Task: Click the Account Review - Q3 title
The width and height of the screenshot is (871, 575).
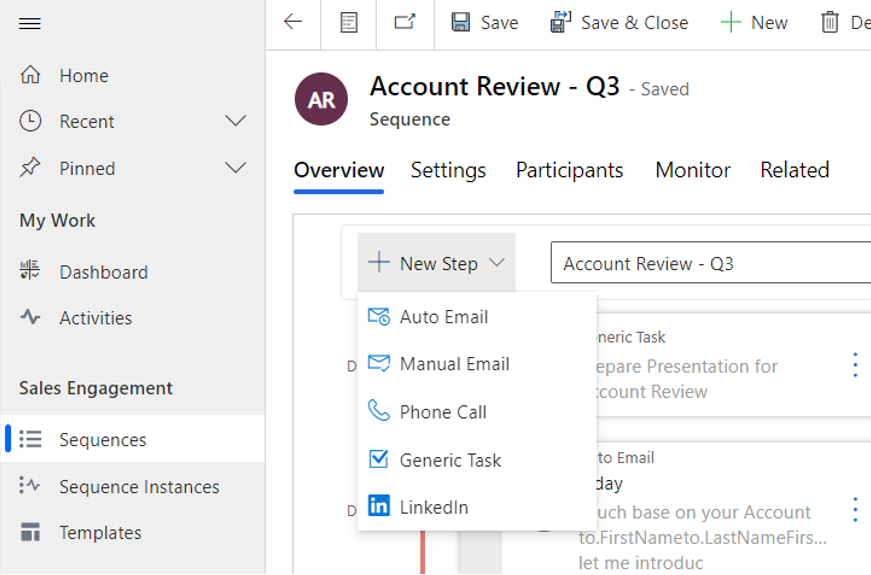Action: coord(494,87)
